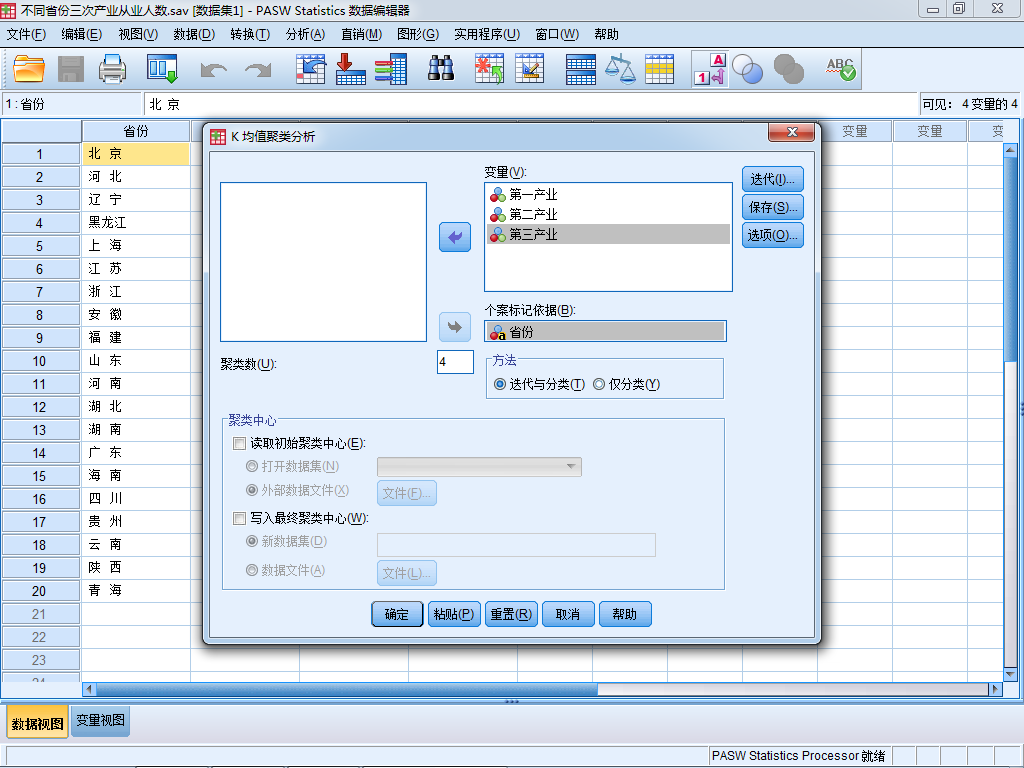Open the 图形 menu
The image size is (1024, 768).
(418, 34)
